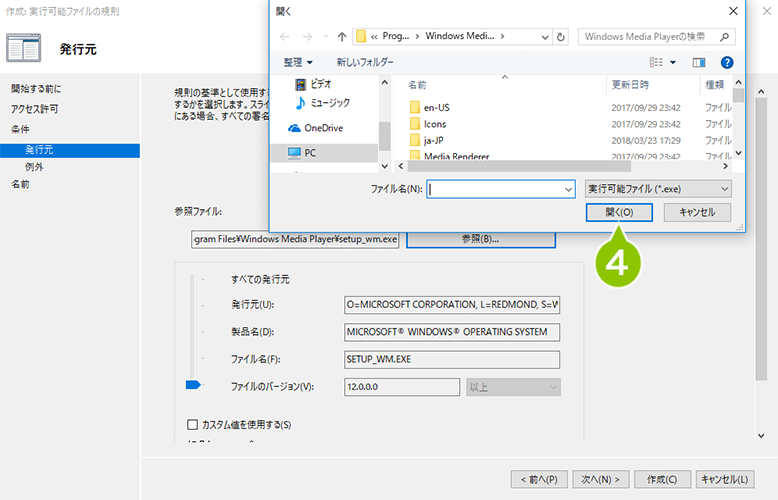The image size is (778, 500).
Task: Cancel the Open dialog with キャンセル
Action: (x=697, y=212)
